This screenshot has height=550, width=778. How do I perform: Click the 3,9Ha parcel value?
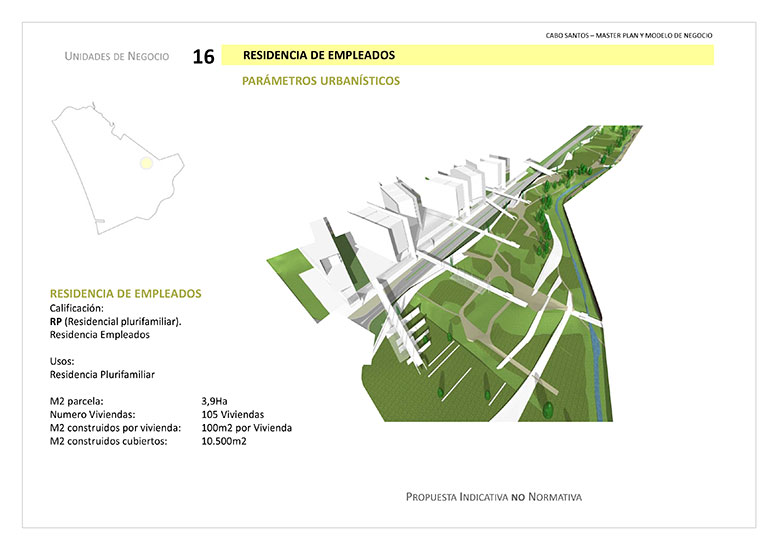(217, 400)
